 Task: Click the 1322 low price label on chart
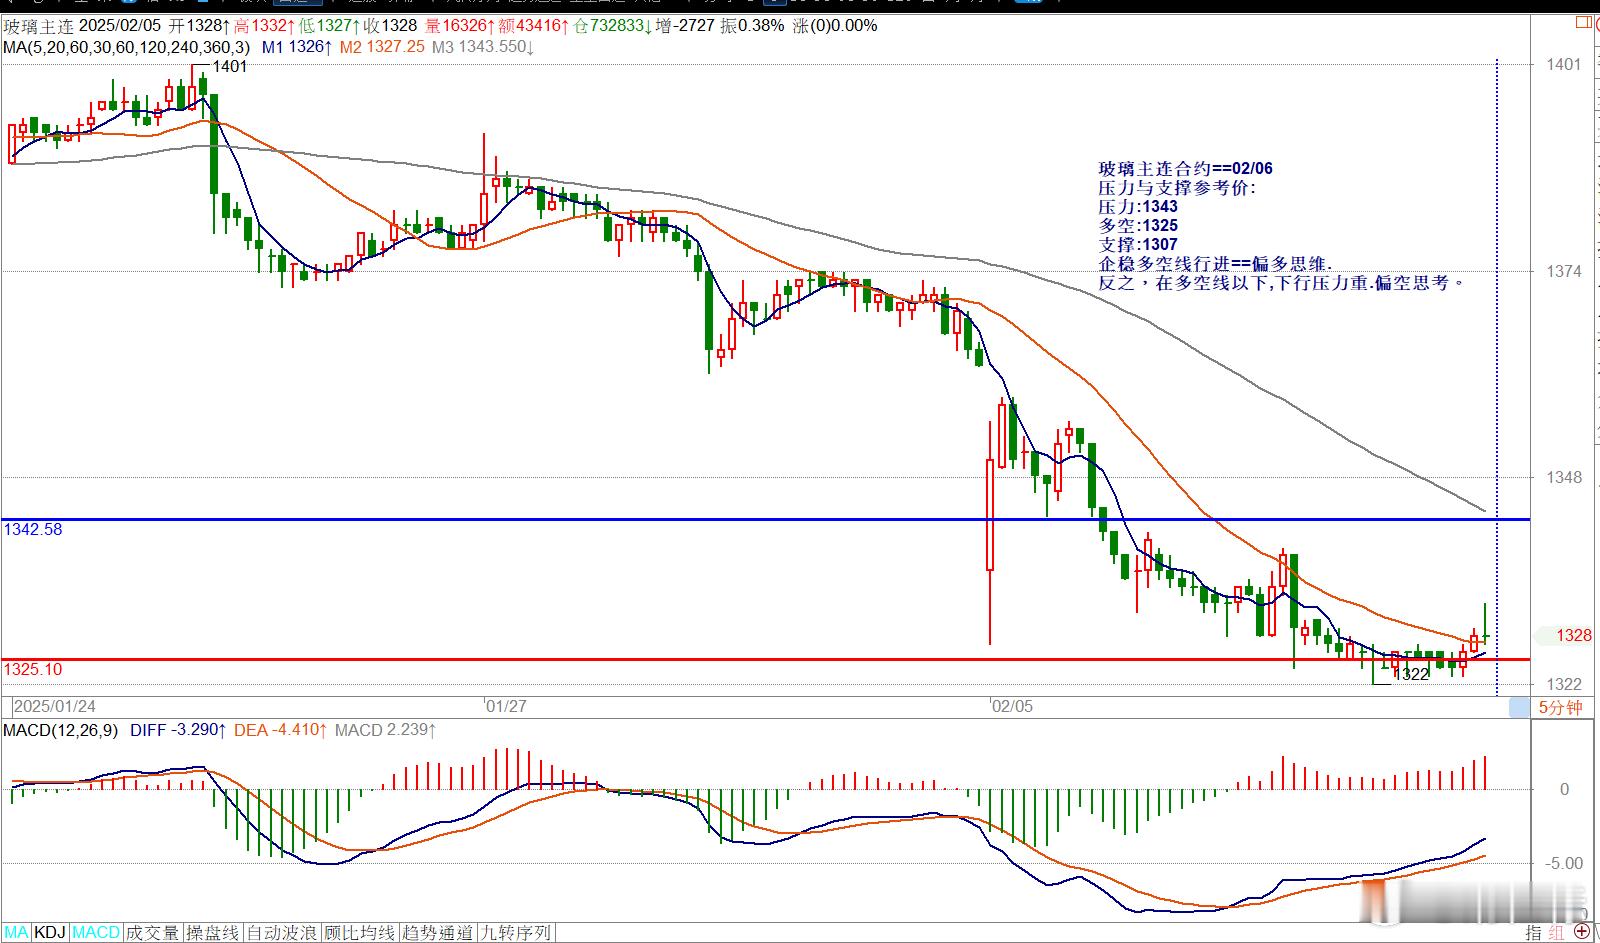tap(1412, 675)
